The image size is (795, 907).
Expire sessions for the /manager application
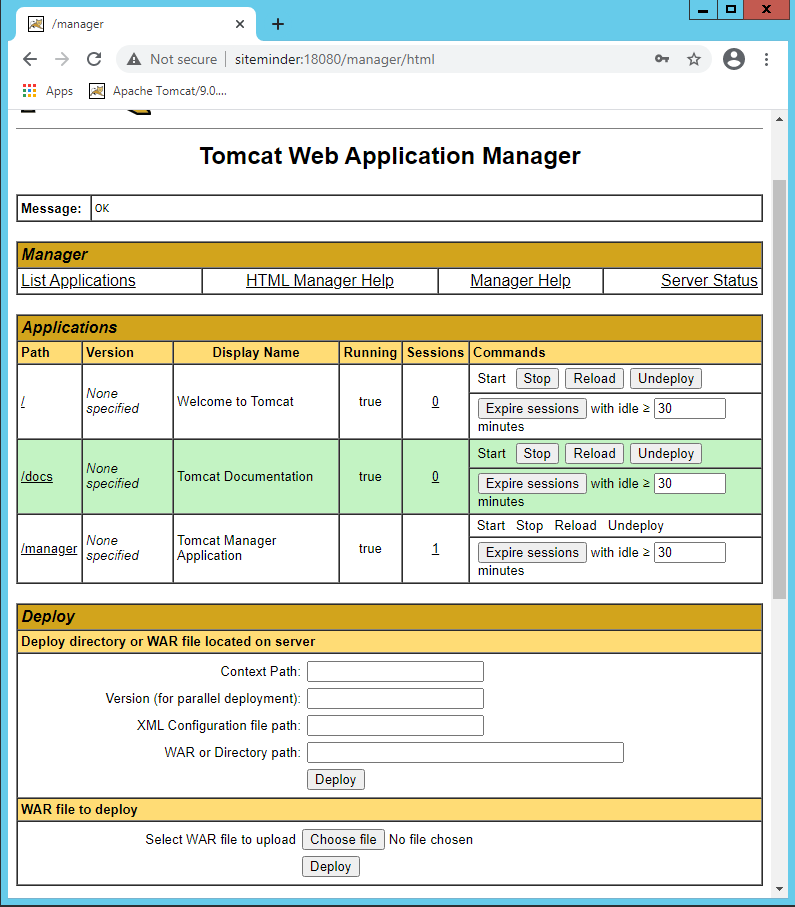[x=532, y=552]
